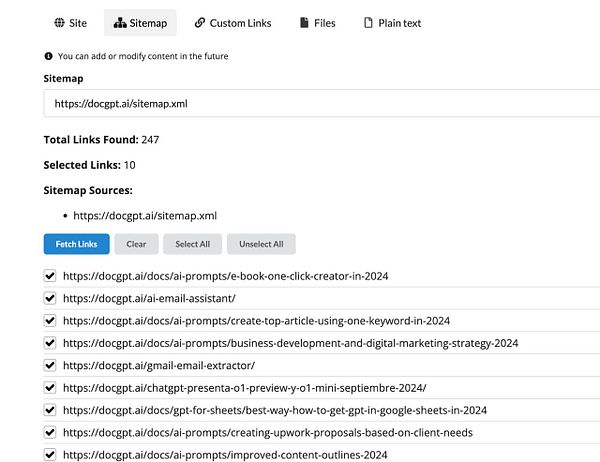Uncheck the e-book-one-click-creator link checkbox

50,276
